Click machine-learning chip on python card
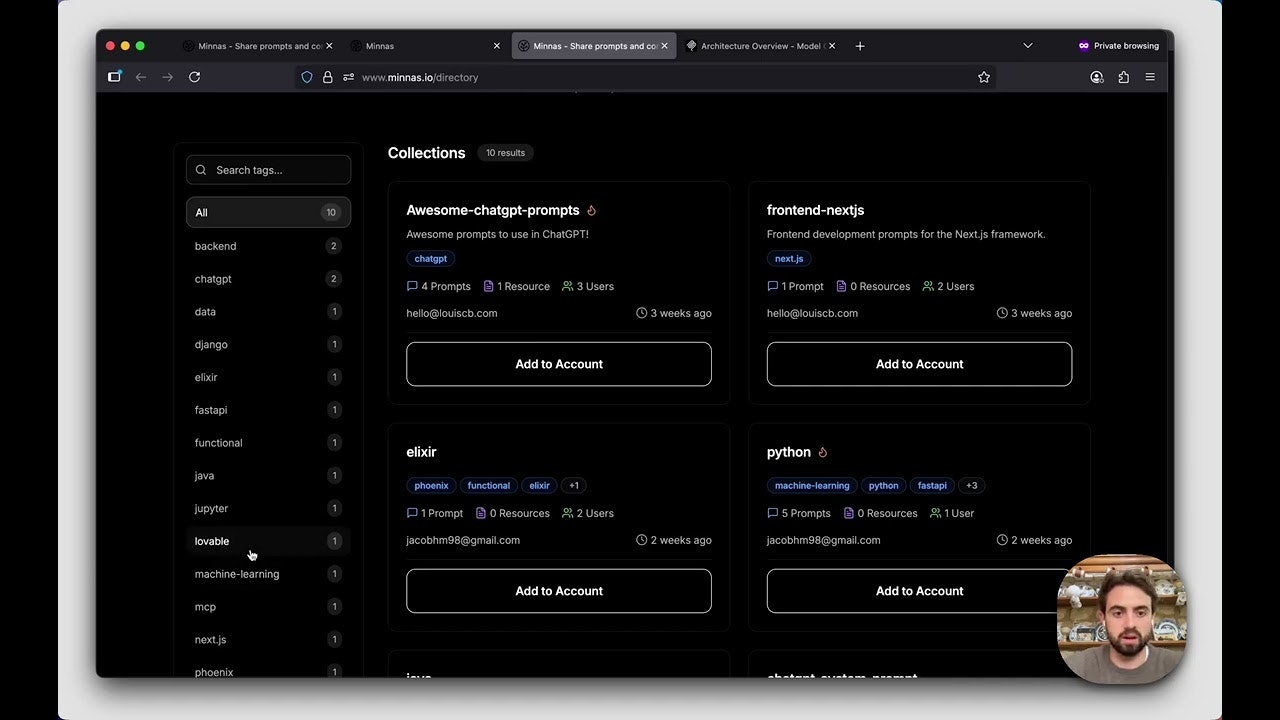This screenshot has width=1280, height=720. pyautogui.click(x=812, y=485)
